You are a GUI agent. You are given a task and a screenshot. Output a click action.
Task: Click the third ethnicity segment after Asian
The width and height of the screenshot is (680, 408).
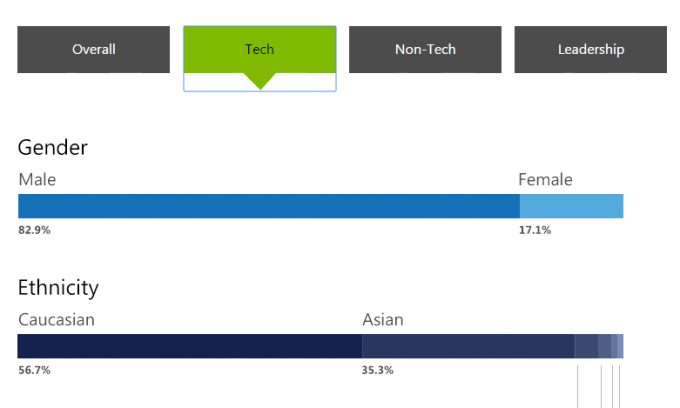(x=586, y=346)
